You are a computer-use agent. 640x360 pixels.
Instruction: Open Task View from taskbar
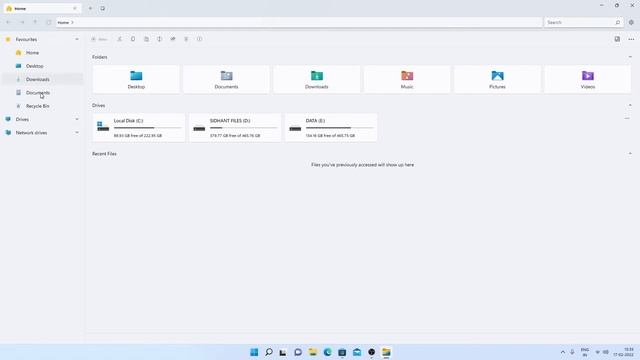[x=283, y=352]
